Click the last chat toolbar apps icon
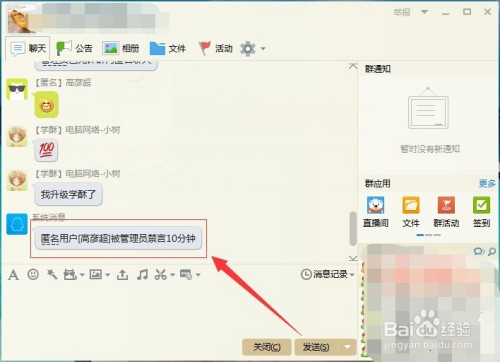Image resolution: width=500 pixels, height=362 pixels. [186, 275]
